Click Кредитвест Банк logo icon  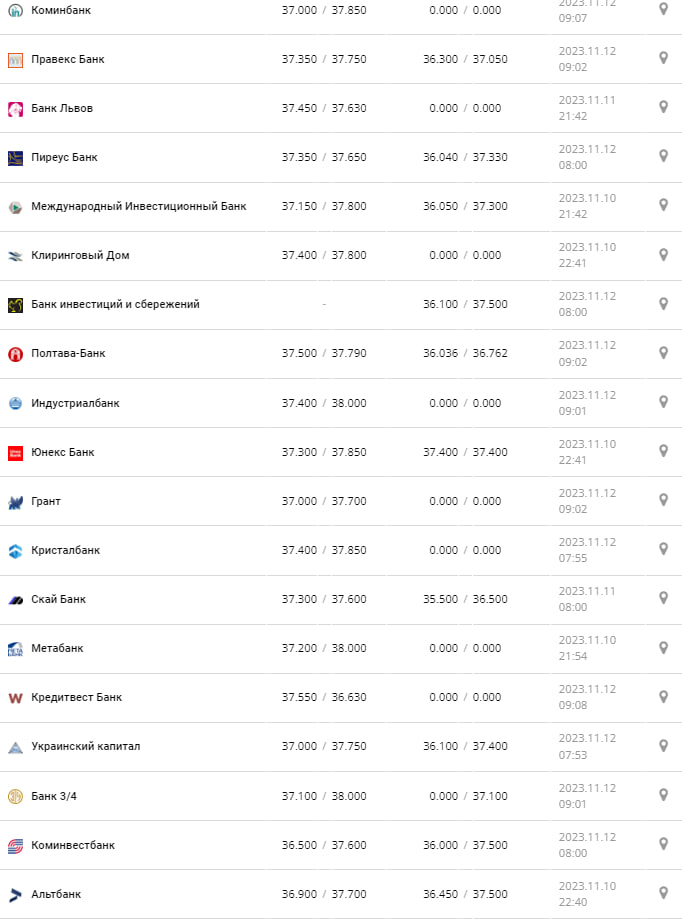point(15,697)
